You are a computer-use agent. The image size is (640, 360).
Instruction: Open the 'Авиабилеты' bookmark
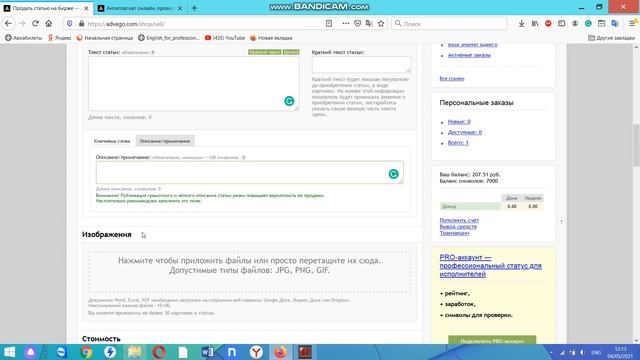[23, 38]
